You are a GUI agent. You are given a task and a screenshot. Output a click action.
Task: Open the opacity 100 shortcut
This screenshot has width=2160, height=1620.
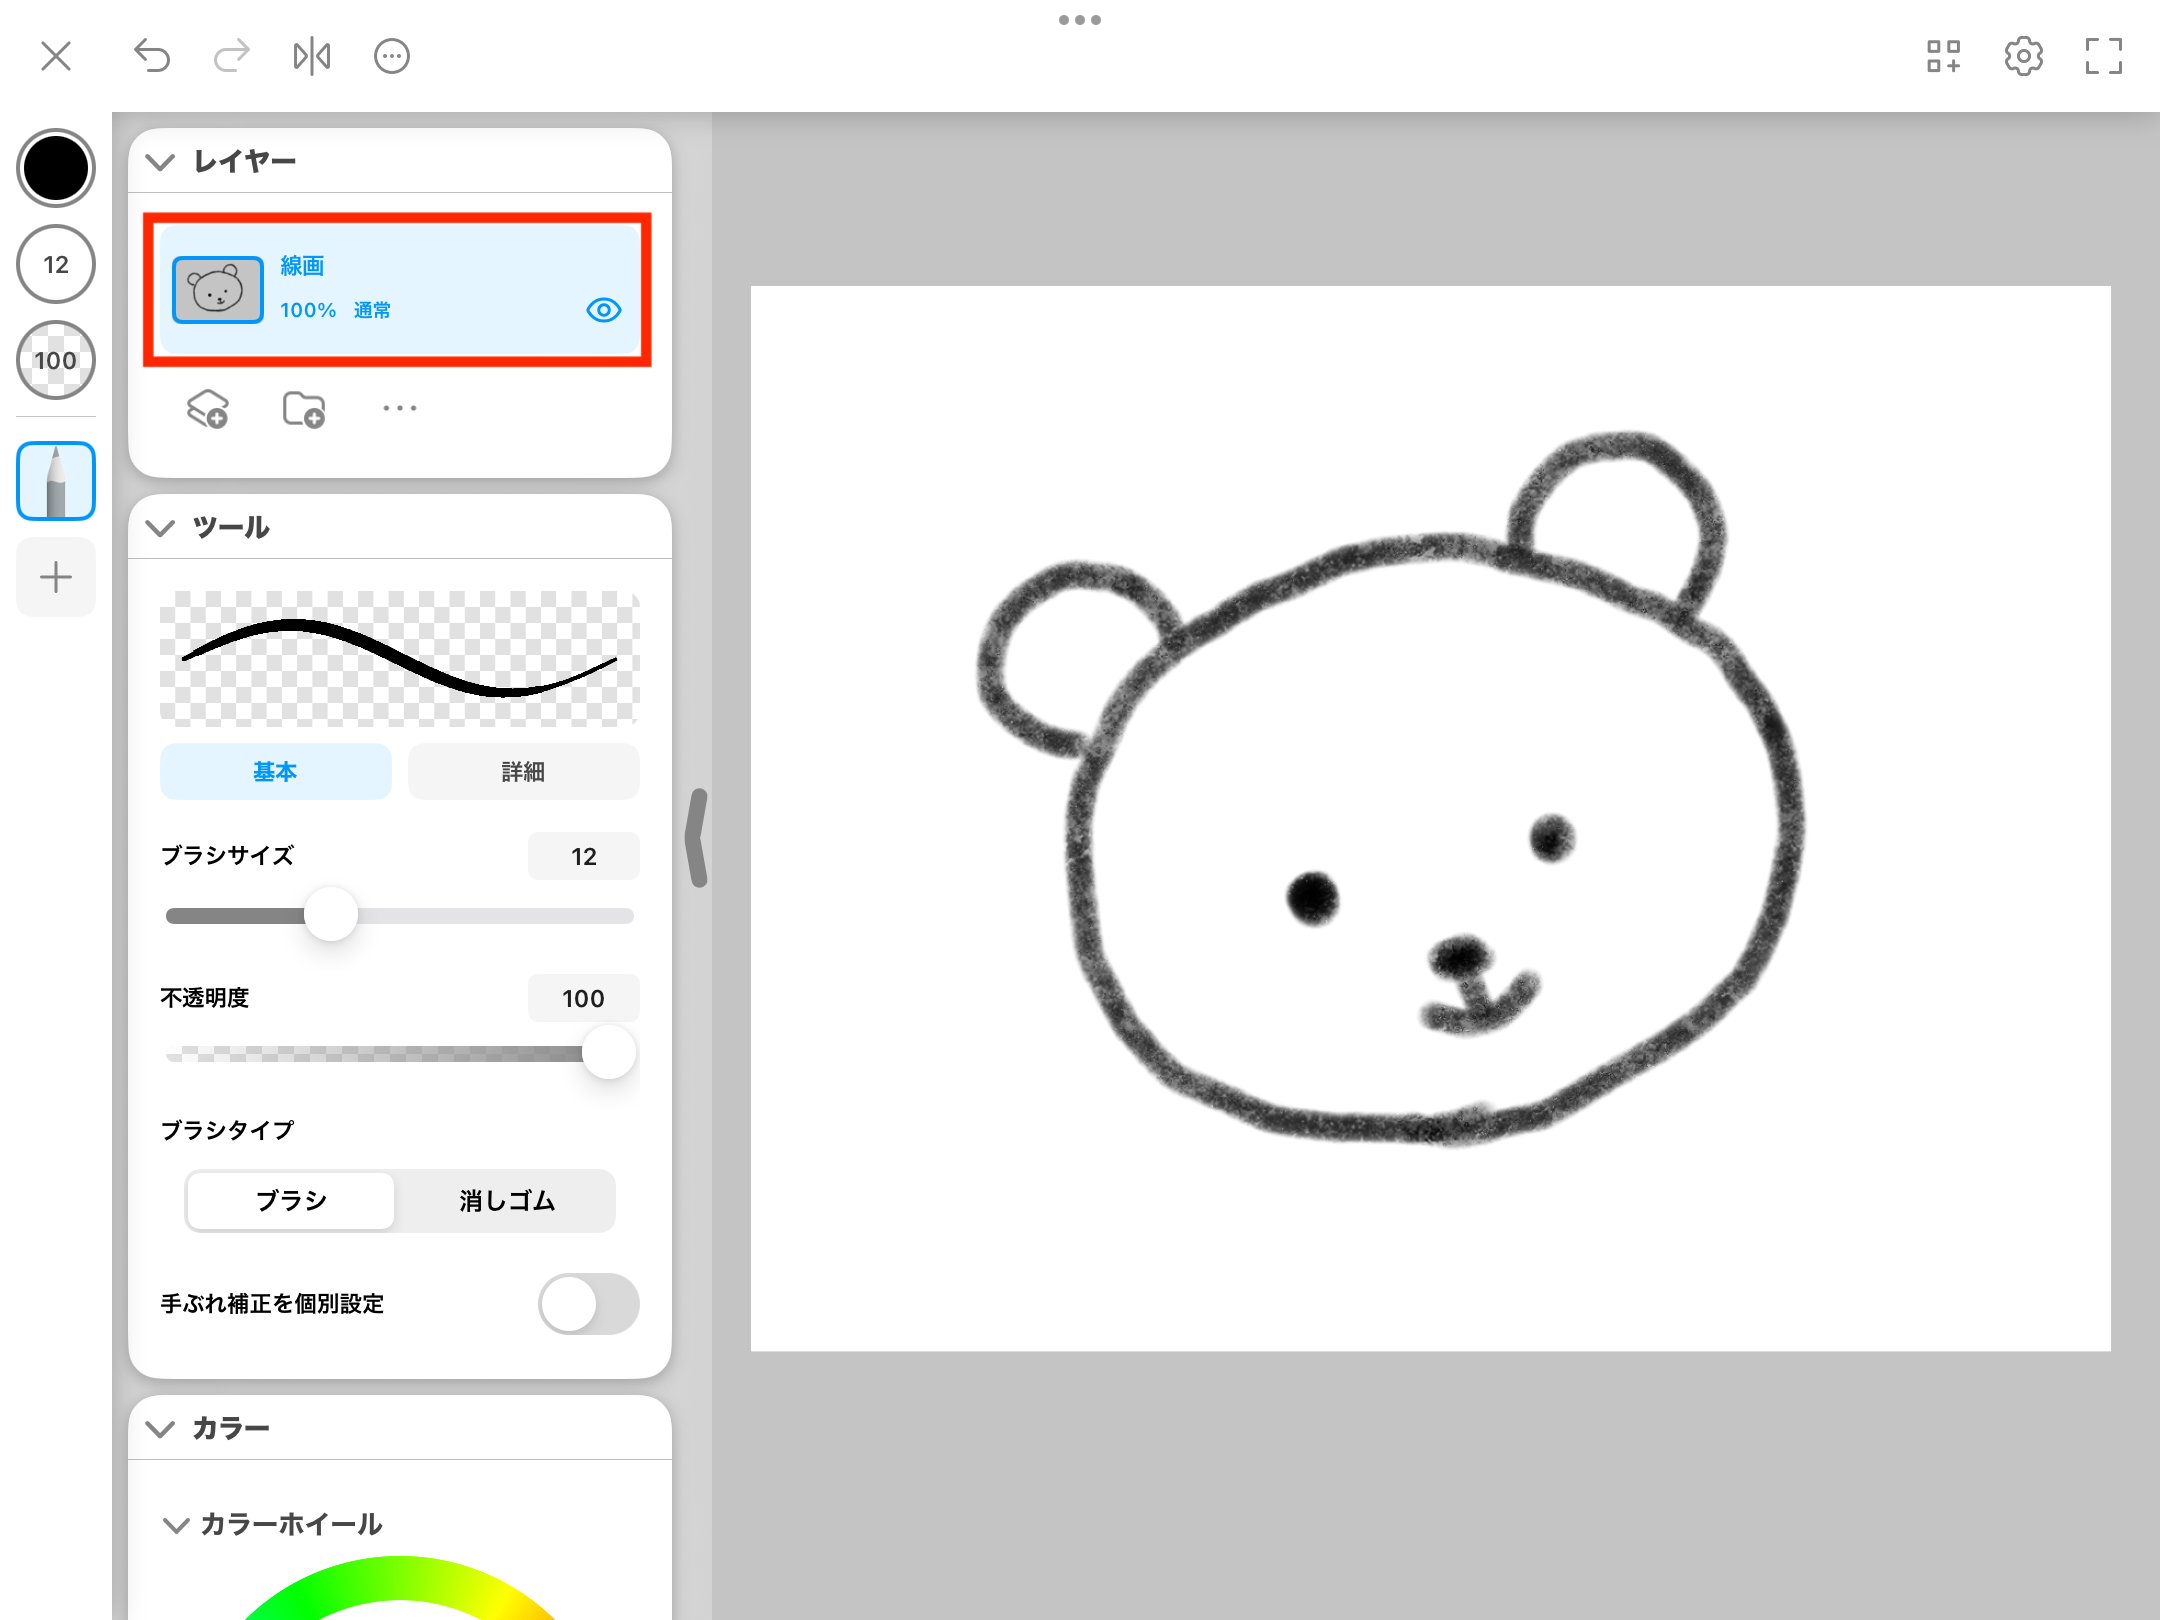pos(56,360)
